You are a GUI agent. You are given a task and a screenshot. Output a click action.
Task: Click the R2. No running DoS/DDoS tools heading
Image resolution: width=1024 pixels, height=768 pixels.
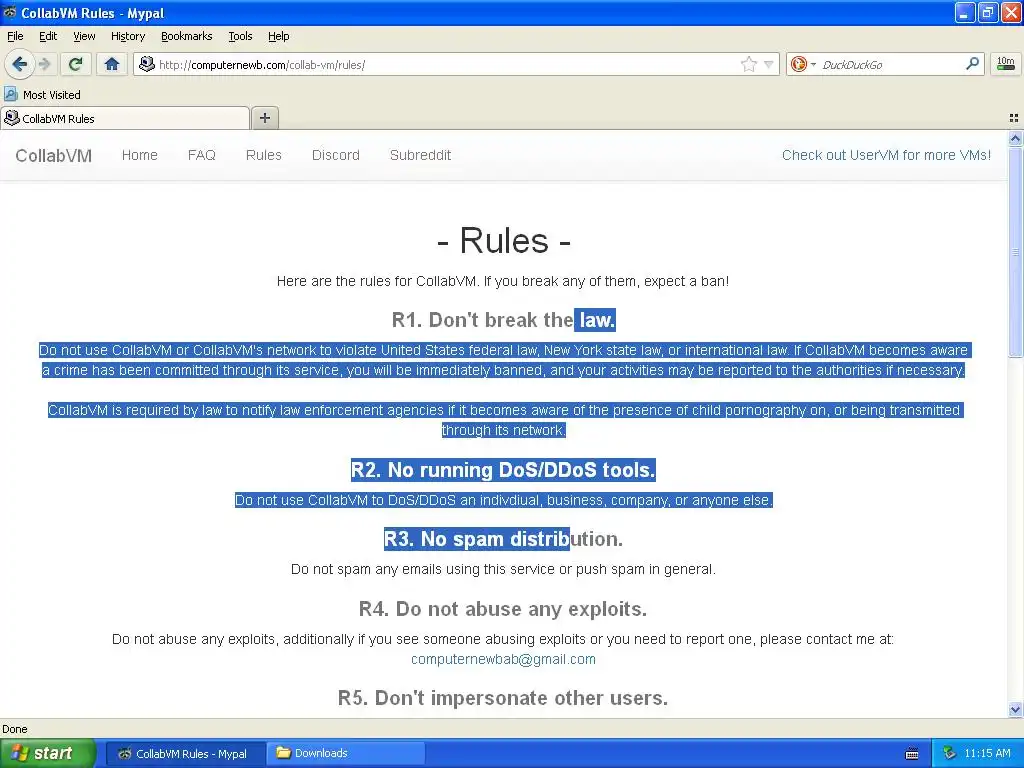(x=504, y=470)
